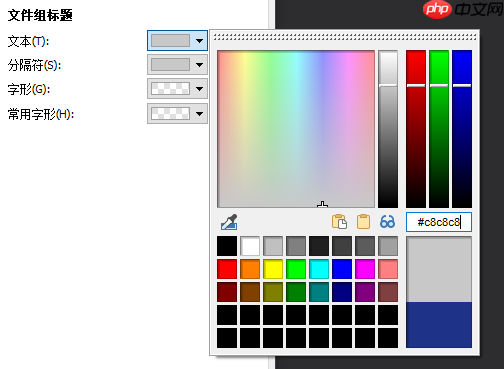Select the dark rose-brown swatch
The width and height of the screenshot is (504, 369).
point(388,292)
